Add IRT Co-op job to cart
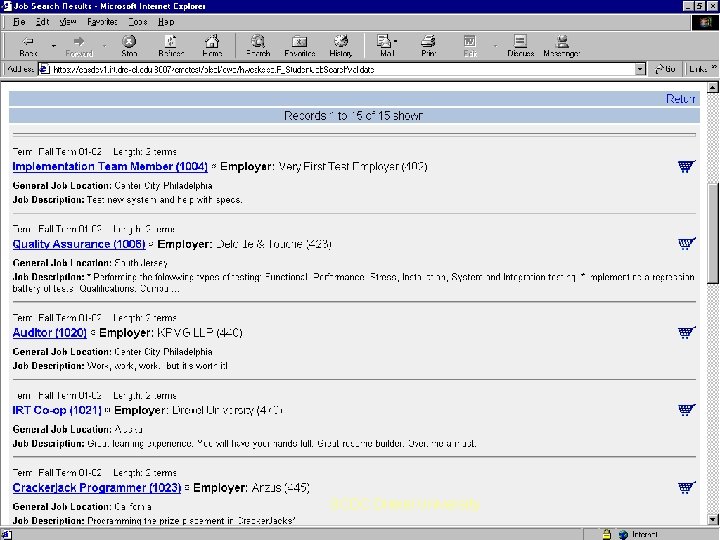 coord(686,409)
